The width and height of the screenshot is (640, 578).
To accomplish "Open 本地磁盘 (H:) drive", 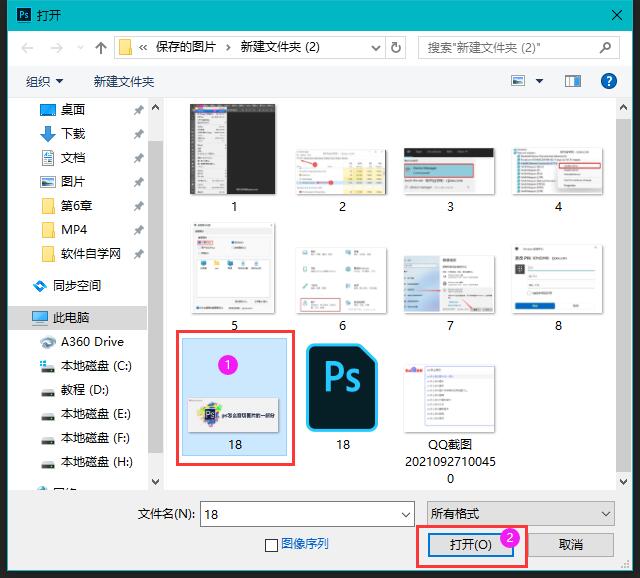I will point(96,462).
